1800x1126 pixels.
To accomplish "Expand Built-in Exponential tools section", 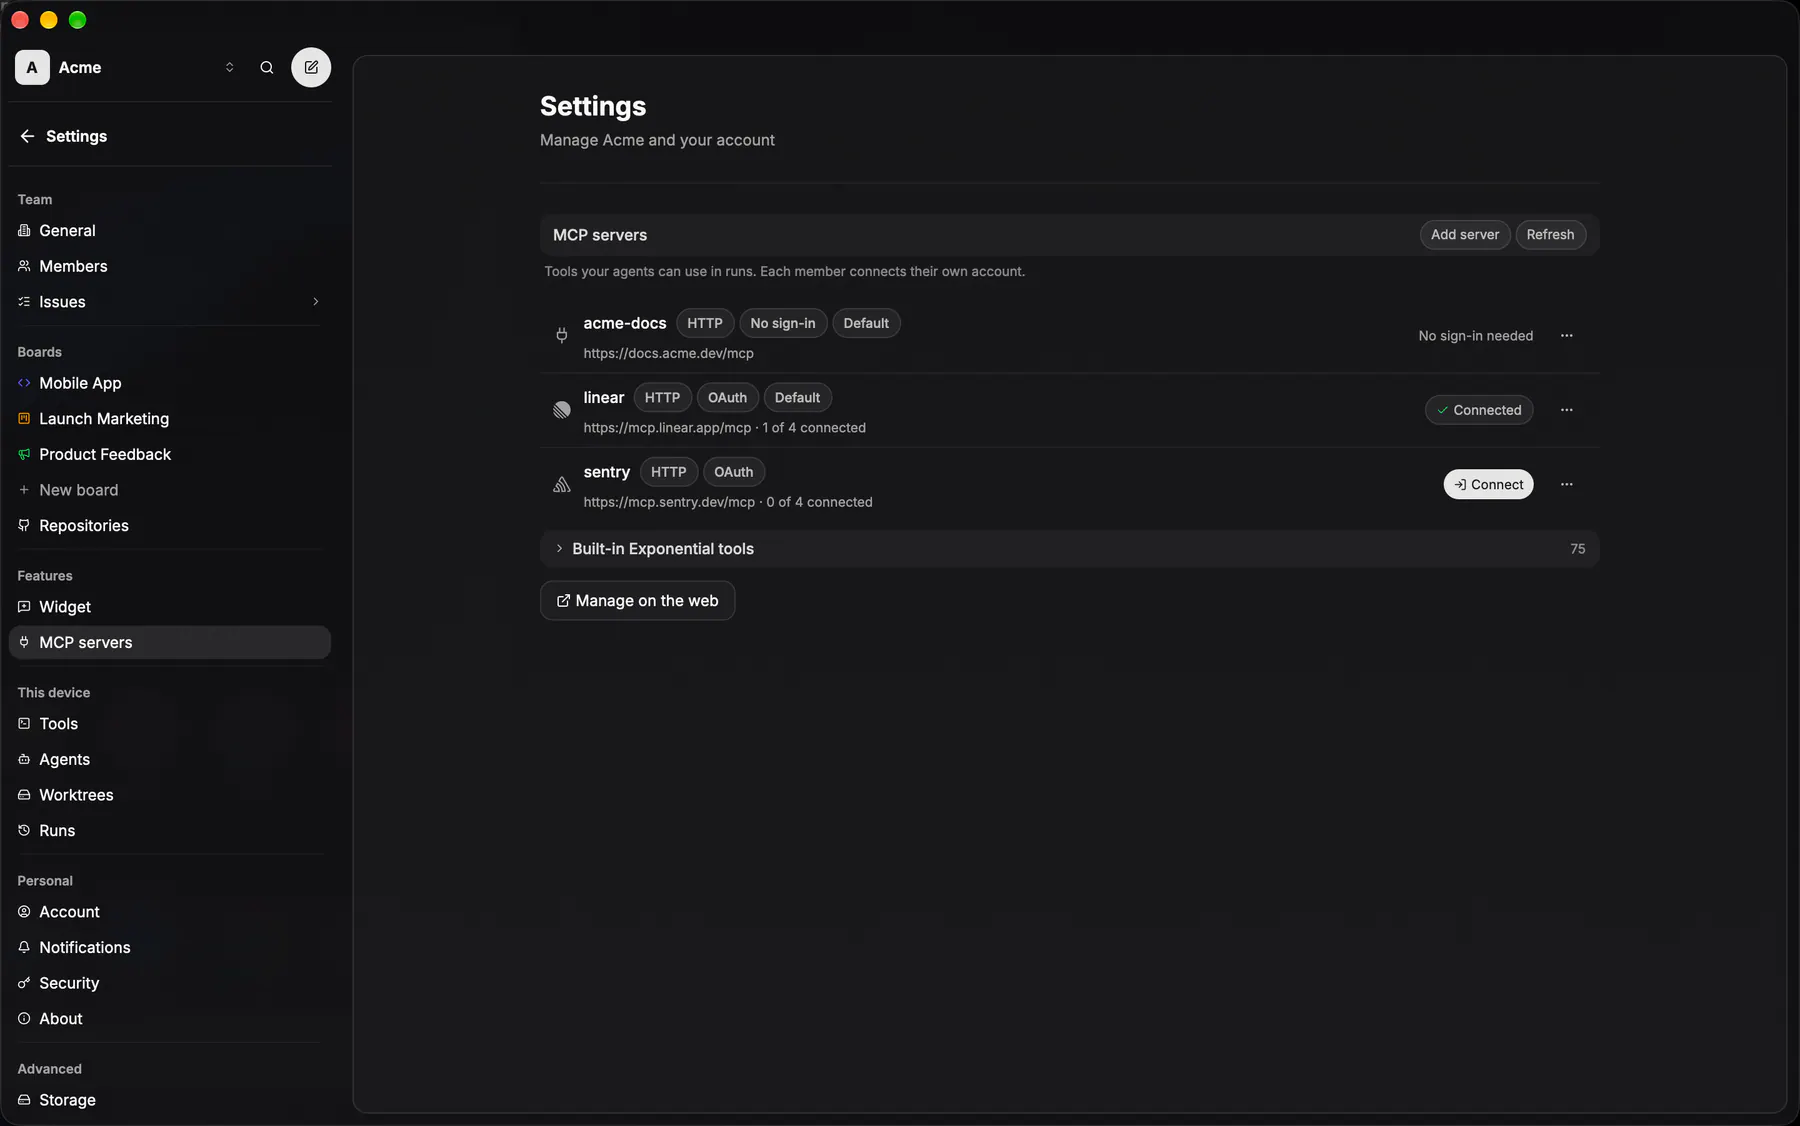I will [x=1069, y=549].
